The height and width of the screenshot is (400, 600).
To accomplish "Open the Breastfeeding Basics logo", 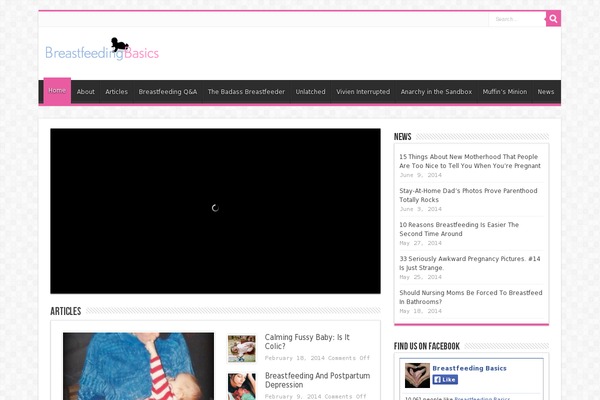I will pyautogui.click(x=102, y=49).
